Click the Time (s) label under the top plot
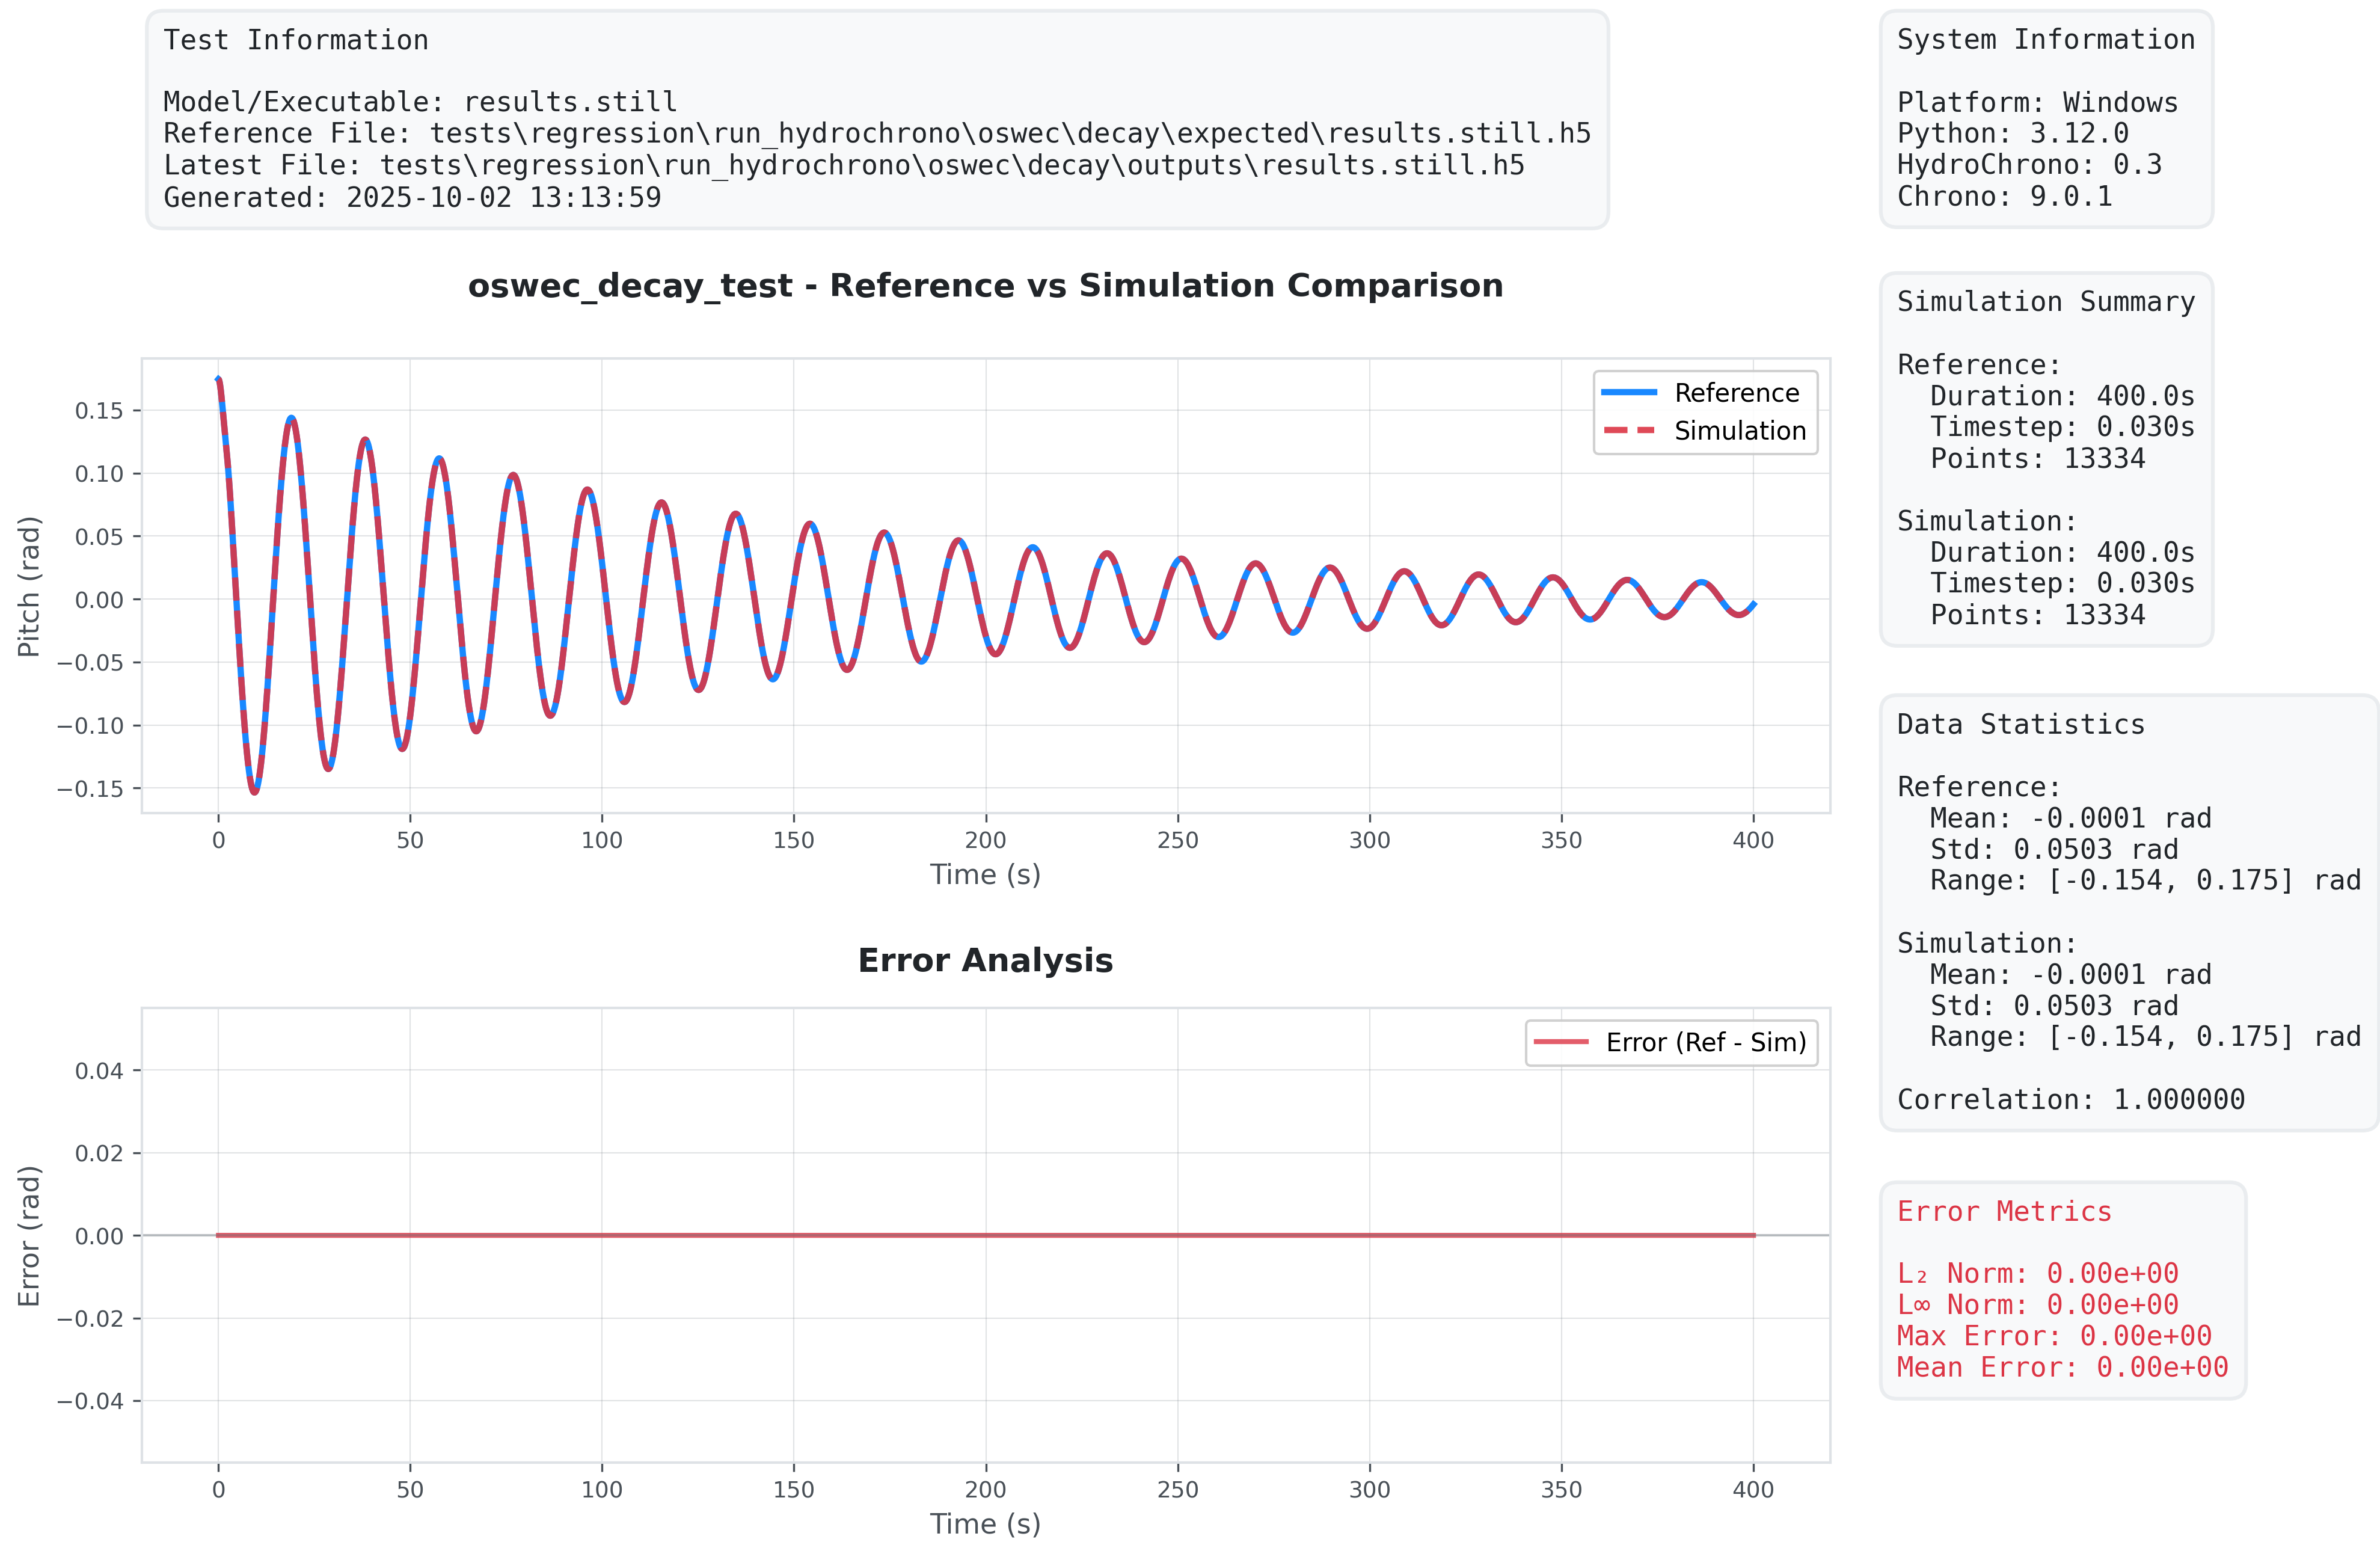Viewport: 2380px width, 1557px height. [985, 874]
